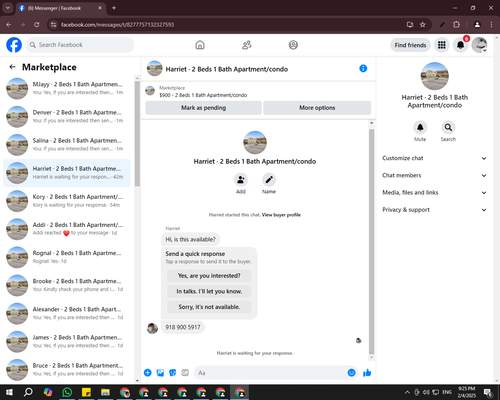
Task: Click the listing thumbnail in Marketplace banner
Action: 150,91
